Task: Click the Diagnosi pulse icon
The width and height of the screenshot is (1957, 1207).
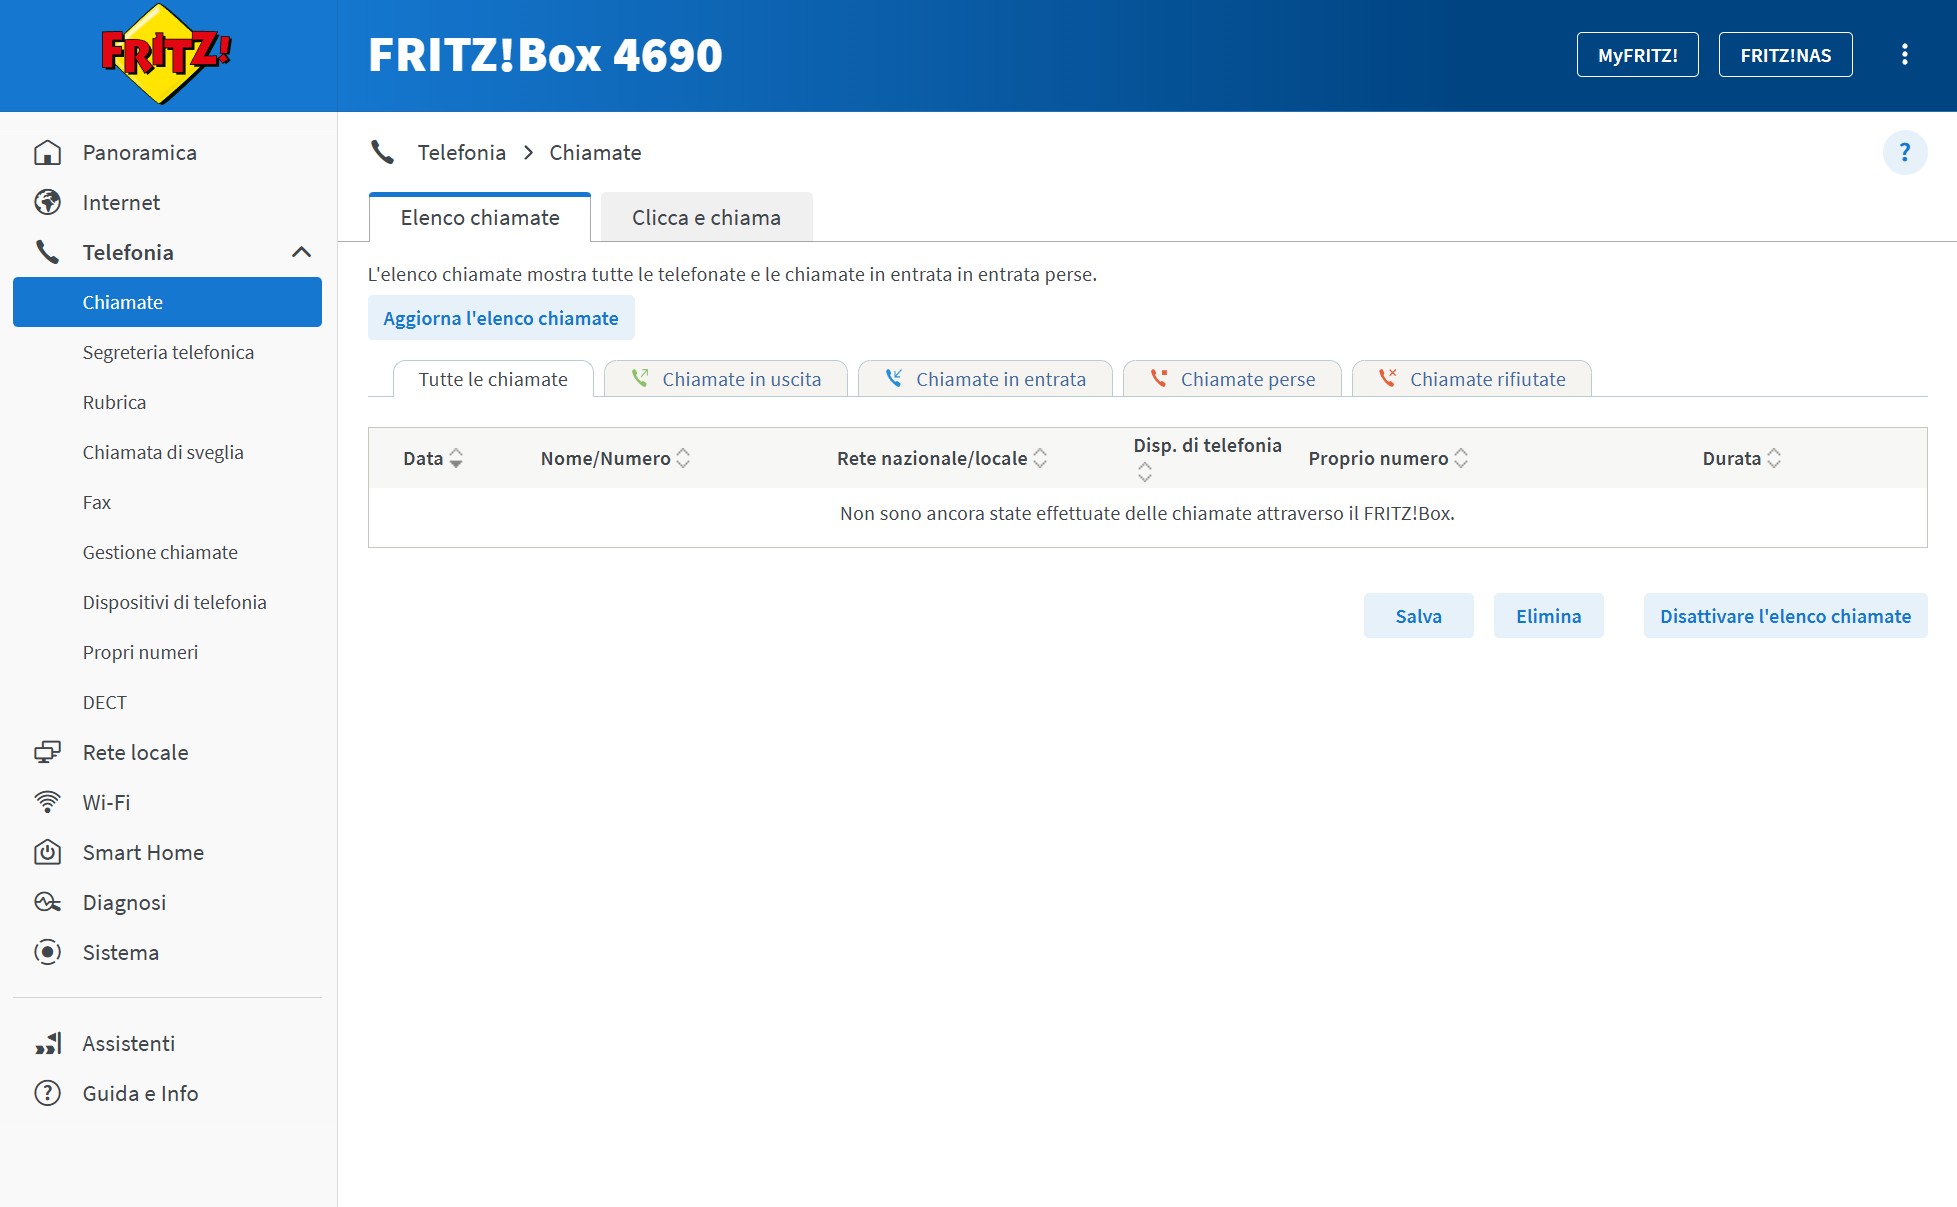Action: click(47, 902)
